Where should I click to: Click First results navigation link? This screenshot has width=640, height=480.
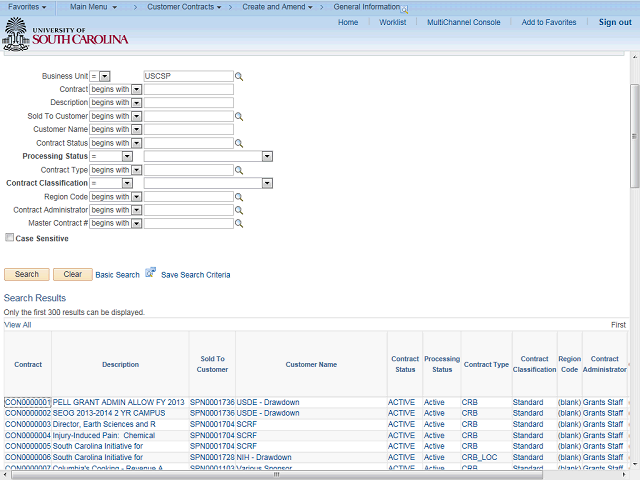click(618, 325)
